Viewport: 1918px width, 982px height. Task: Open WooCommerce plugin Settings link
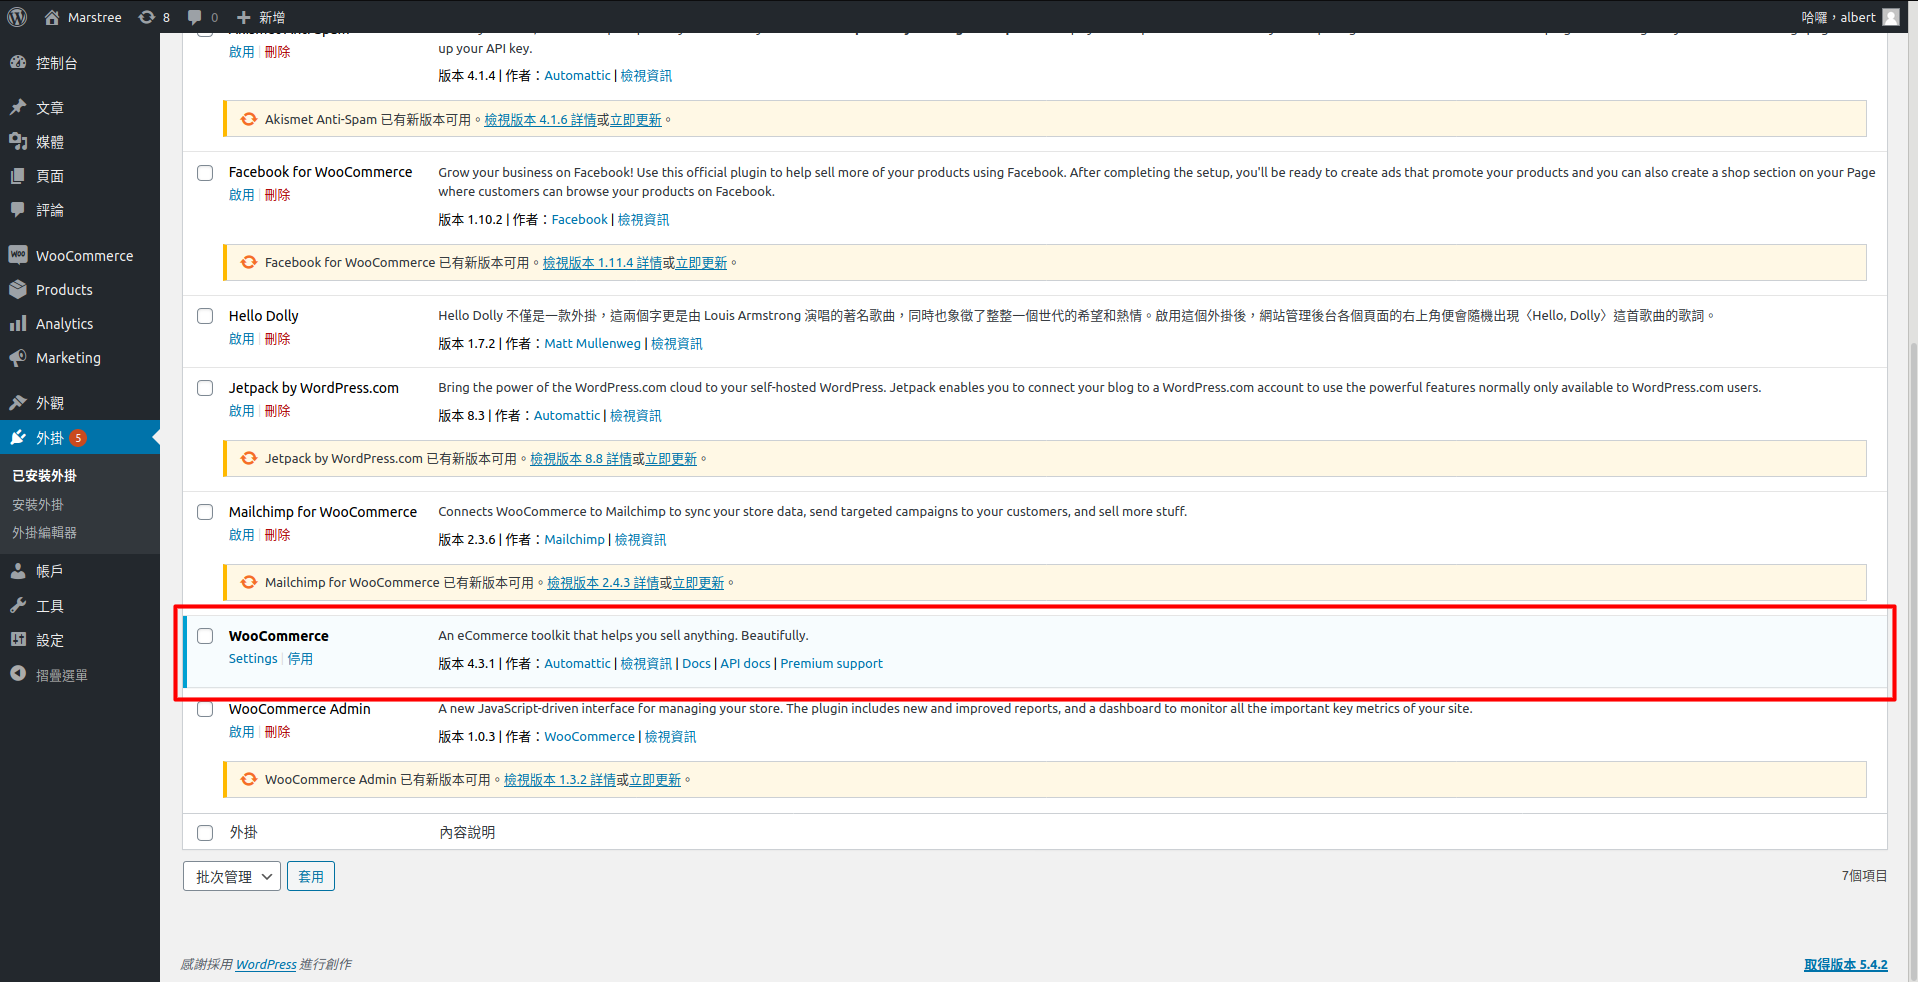coord(253,659)
